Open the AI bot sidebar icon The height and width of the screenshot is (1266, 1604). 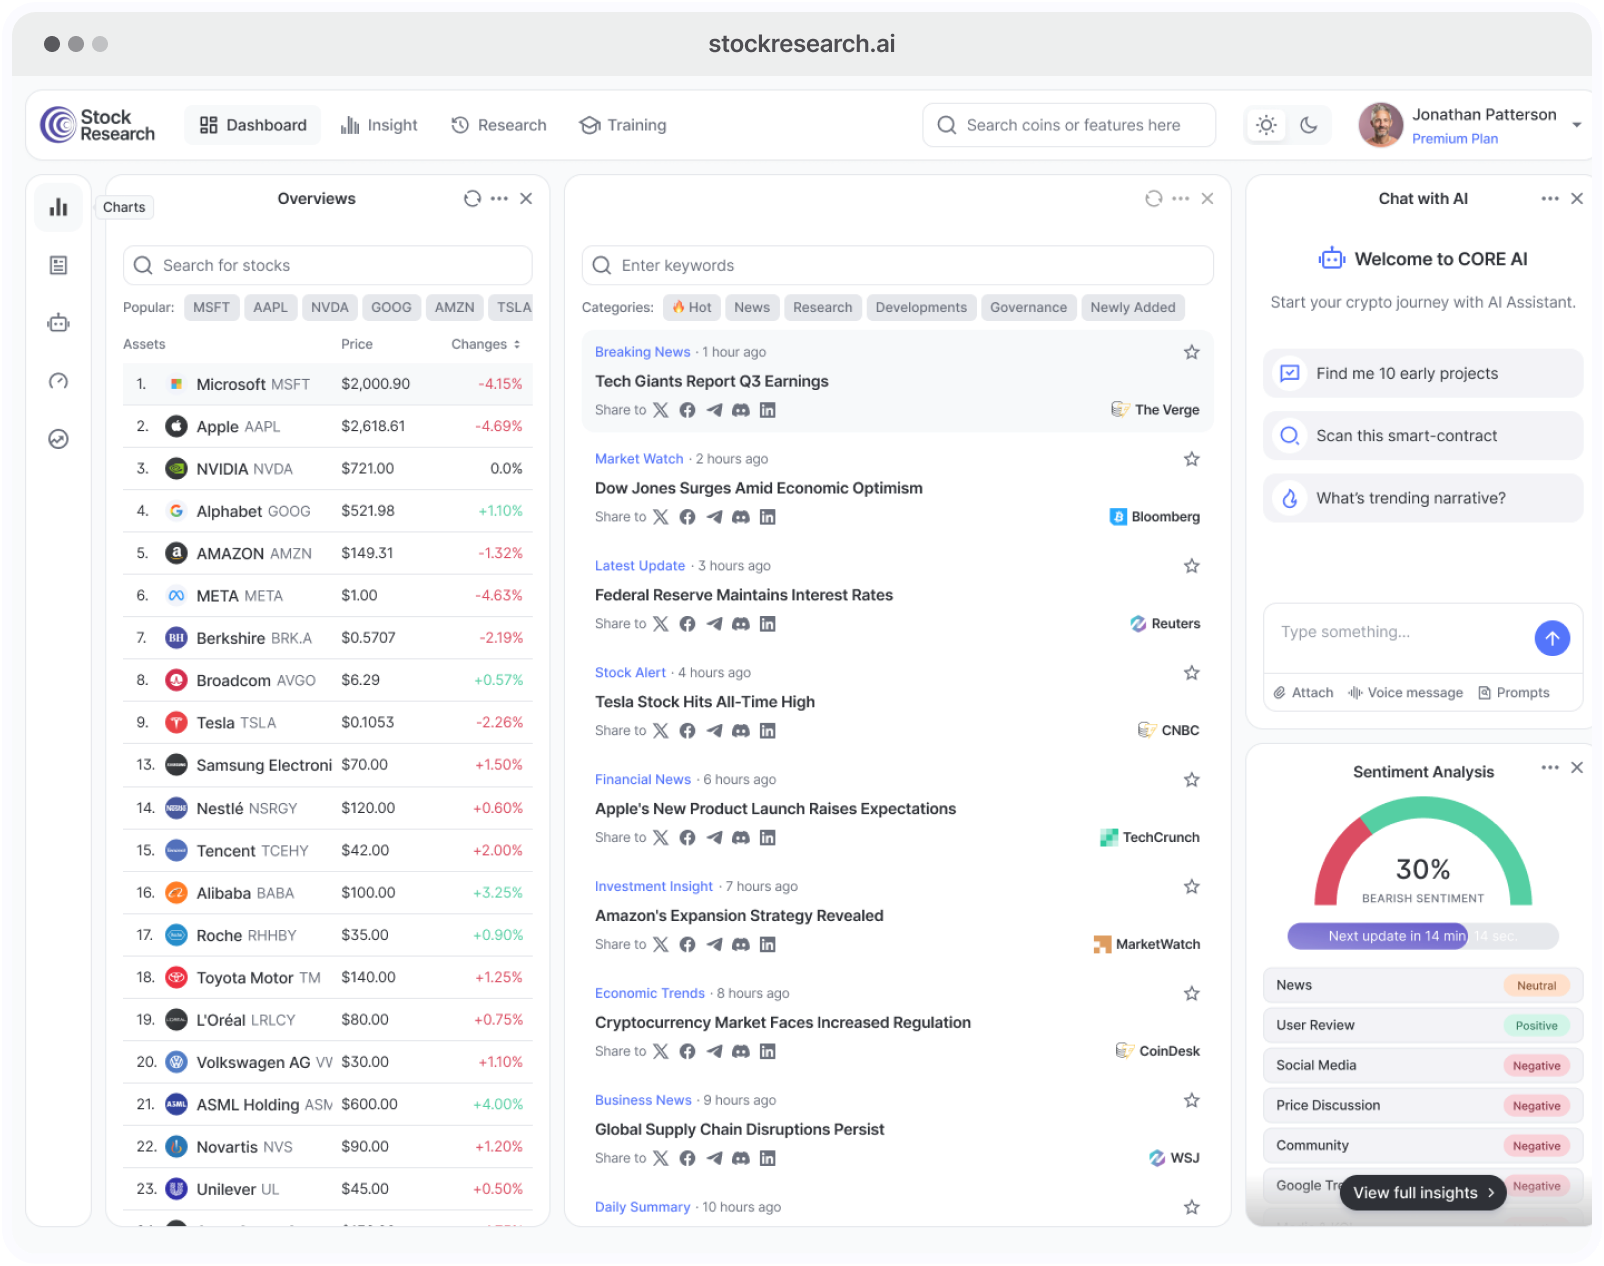click(58, 323)
